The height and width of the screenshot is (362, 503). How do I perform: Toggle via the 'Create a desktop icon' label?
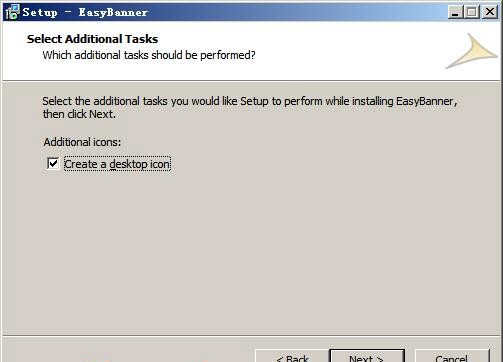pyautogui.click(x=117, y=164)
